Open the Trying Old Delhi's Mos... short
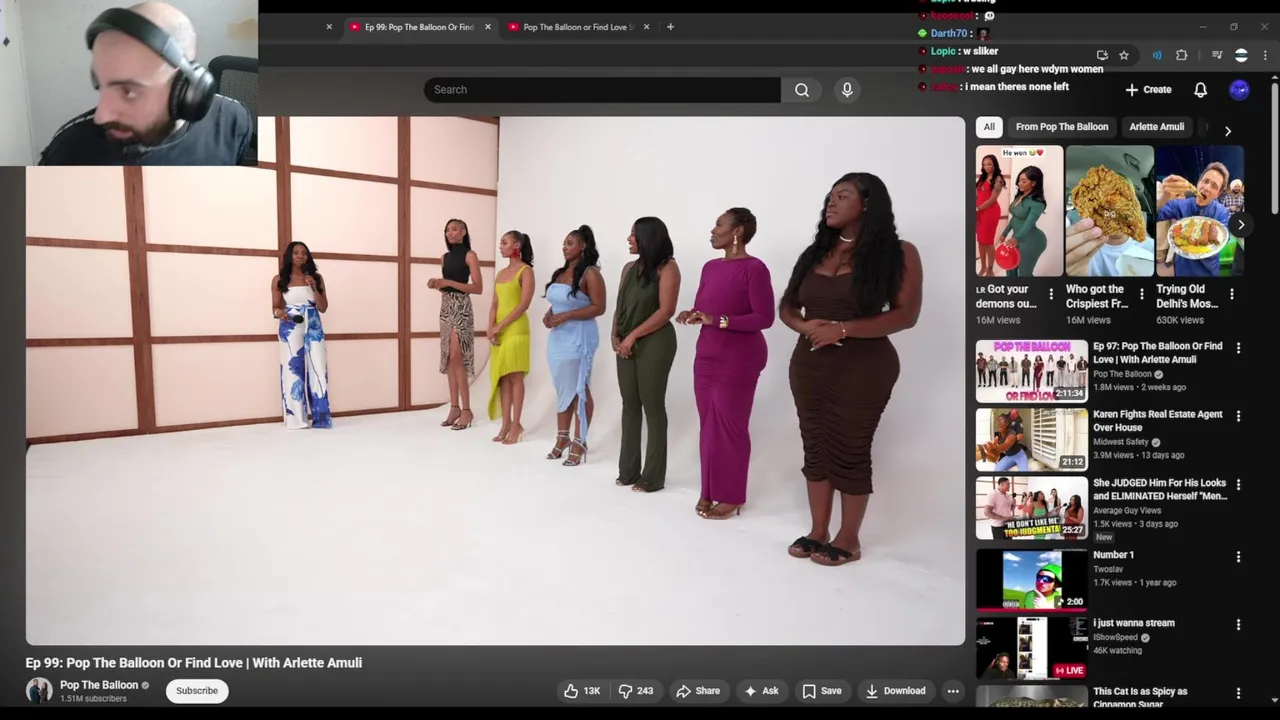The image size is (1280, 720). [x=1199, y=211]
